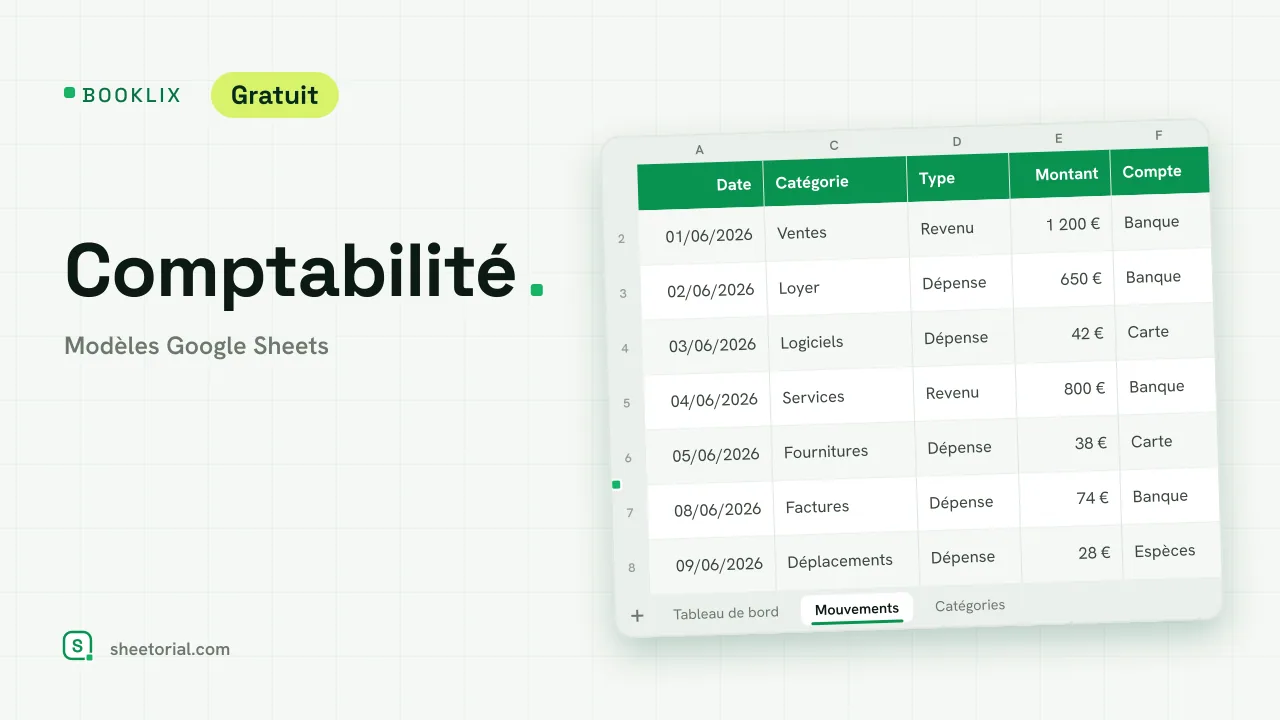The image size is (1280, 720).
Task: Switch to the Catégories tab
Action: [970, 605]
